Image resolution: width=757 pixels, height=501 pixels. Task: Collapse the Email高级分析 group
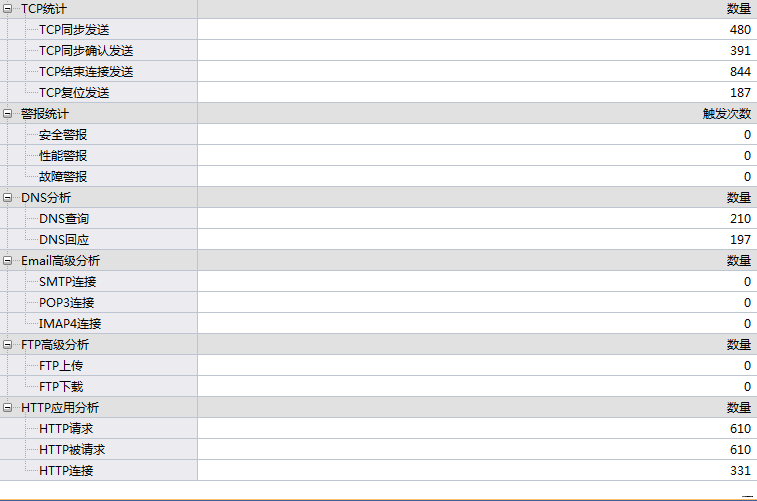tap(7, 260)
